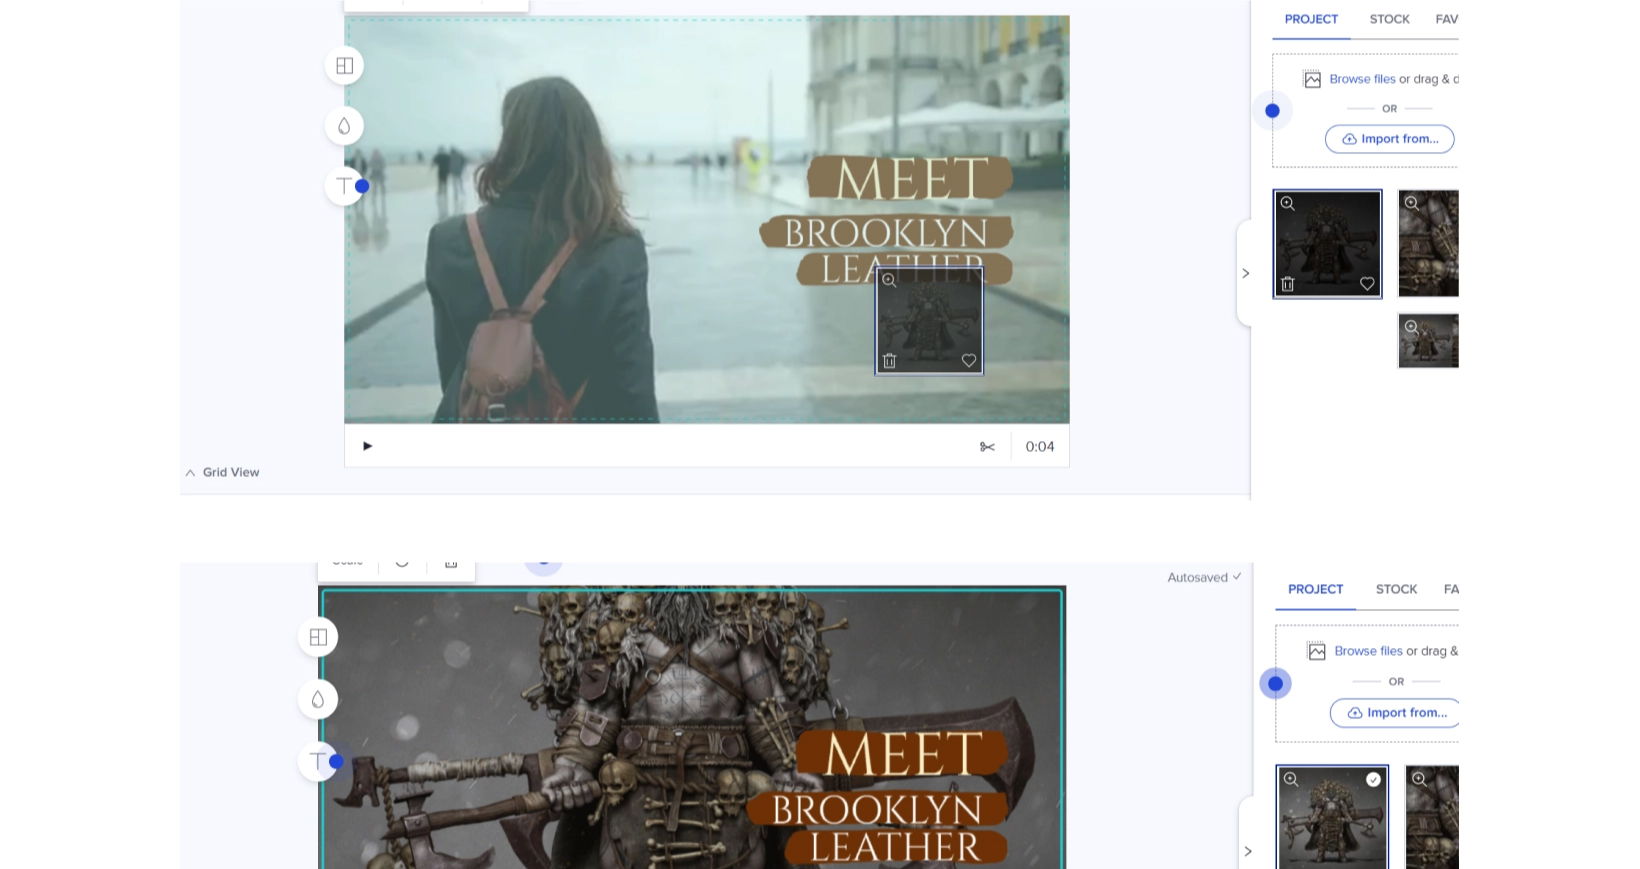This screenshot has width=1640, height=869.
Task: Switch to STOCK tab in lower media panel
Action: click(x=1396, y=589)
